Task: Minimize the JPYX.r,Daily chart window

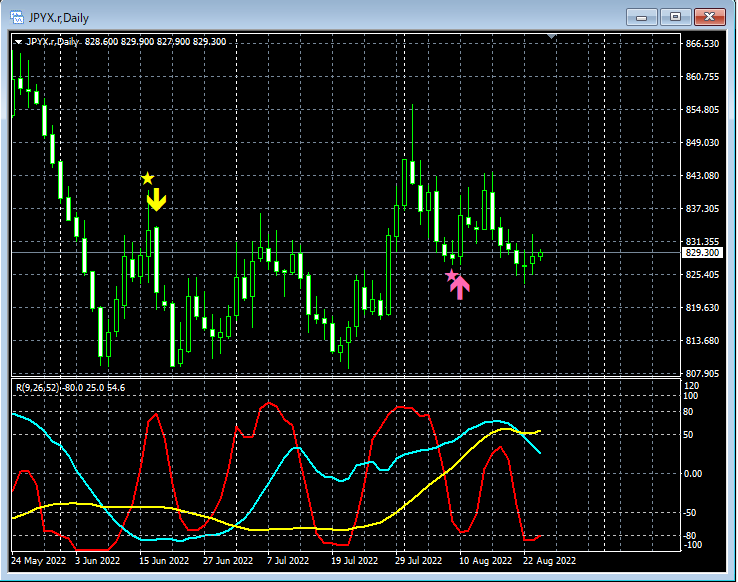Action: point(641,17)
